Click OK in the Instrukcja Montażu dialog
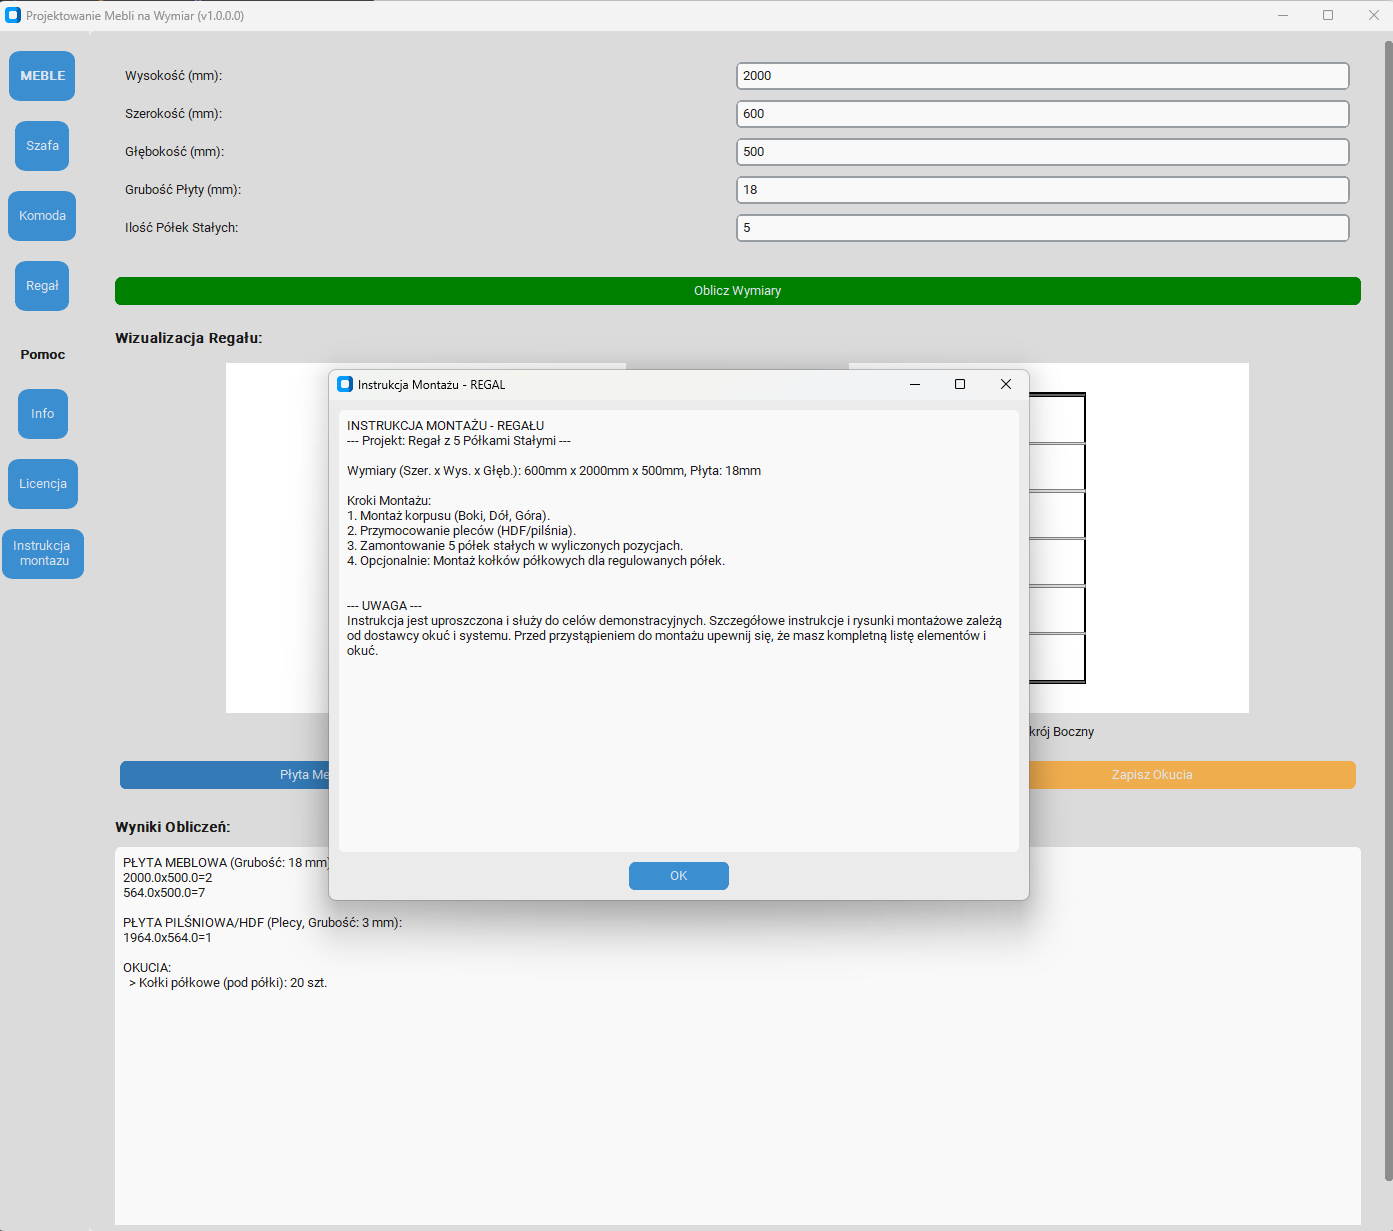The height and width of the screenshot is (1231, 1393). tap(678, 876)
